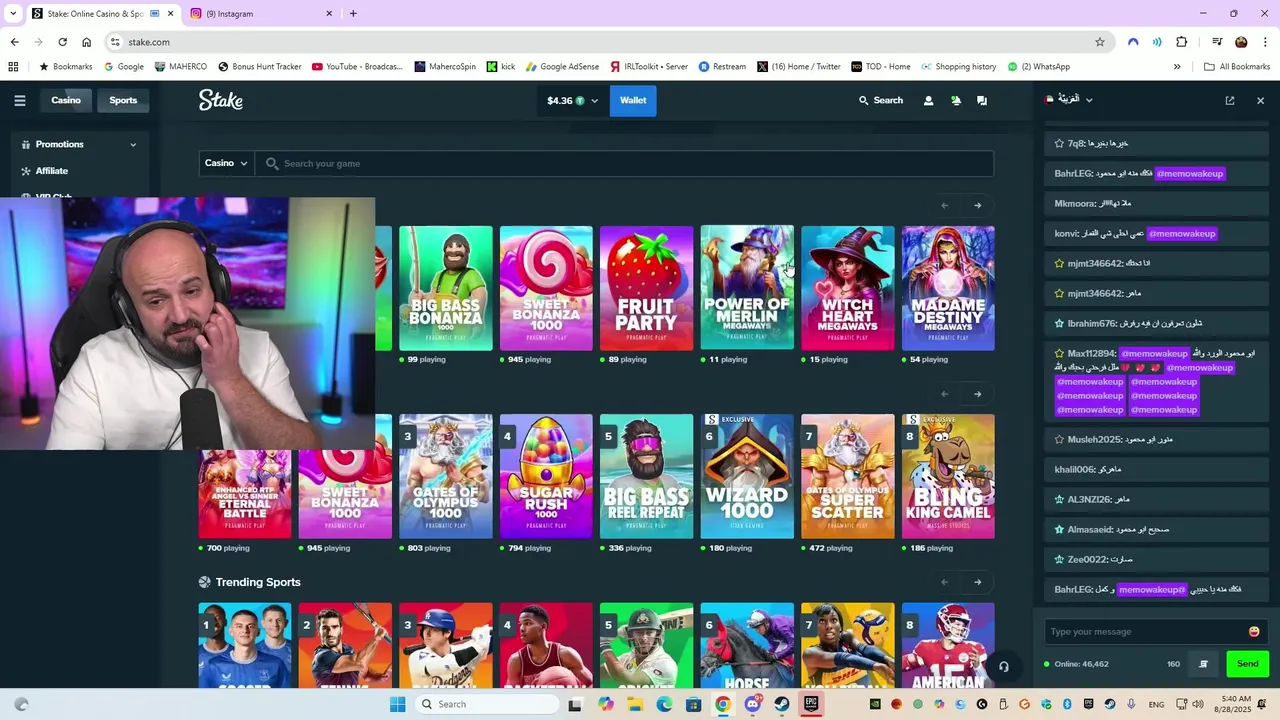Open the kick bookmark

tap(501, 67)
